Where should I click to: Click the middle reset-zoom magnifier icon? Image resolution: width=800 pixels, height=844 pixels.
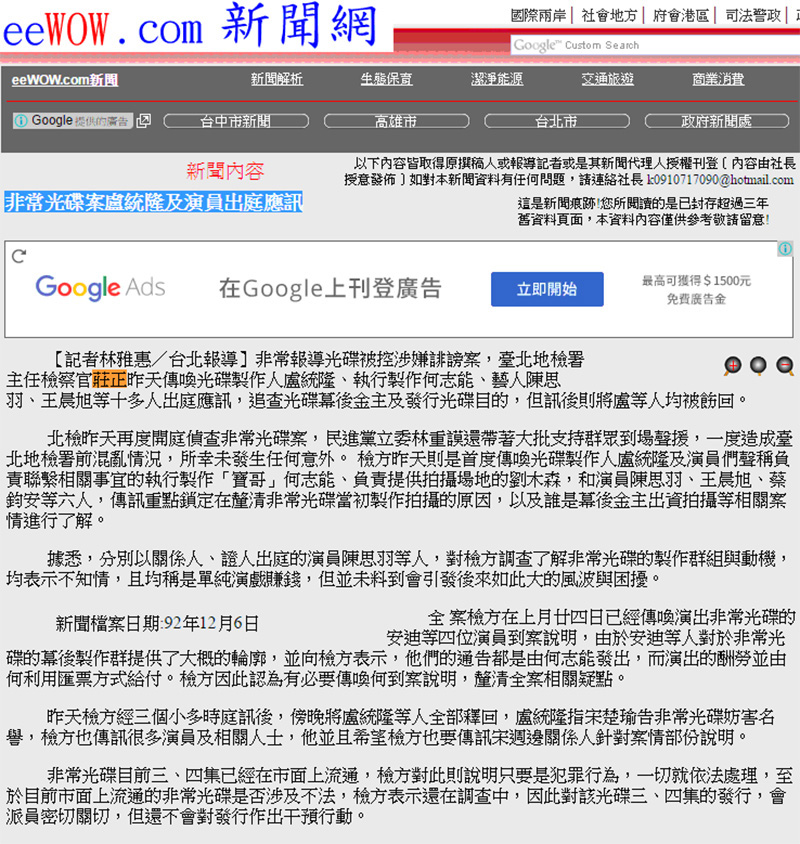point(759,366)
